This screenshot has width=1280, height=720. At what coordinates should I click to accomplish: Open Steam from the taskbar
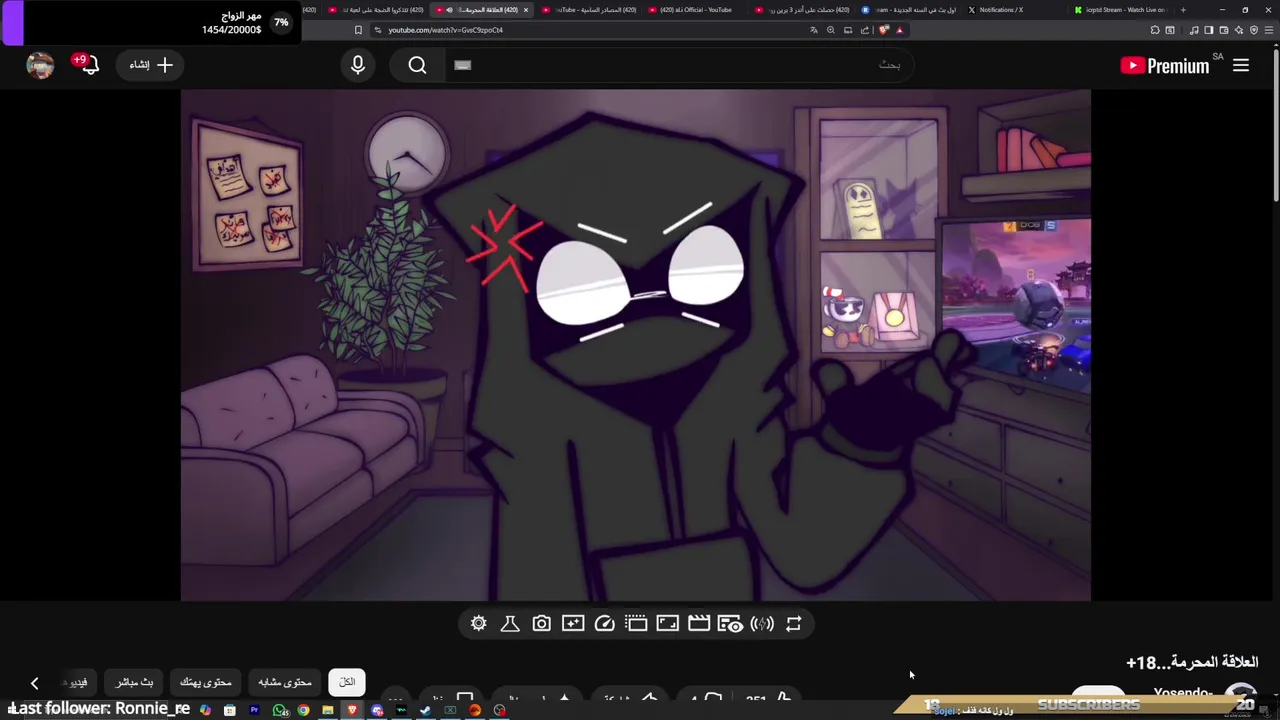425,710
